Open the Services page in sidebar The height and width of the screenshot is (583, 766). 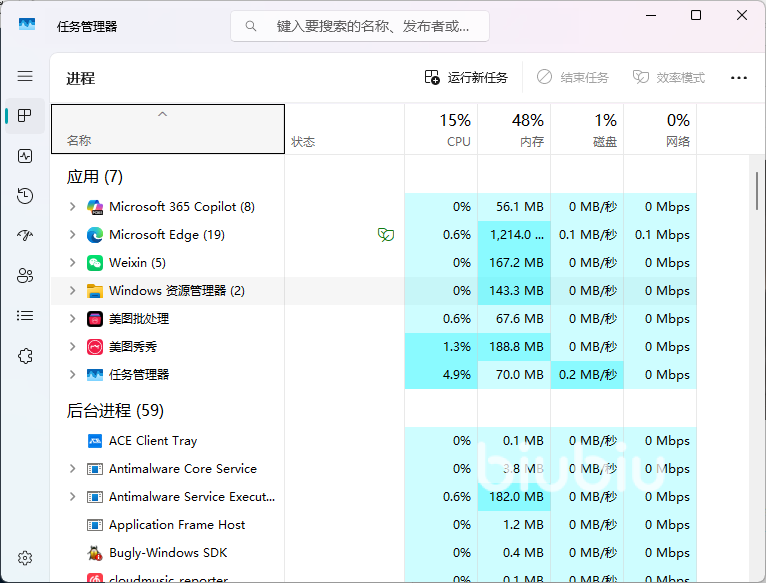(25, 356)
